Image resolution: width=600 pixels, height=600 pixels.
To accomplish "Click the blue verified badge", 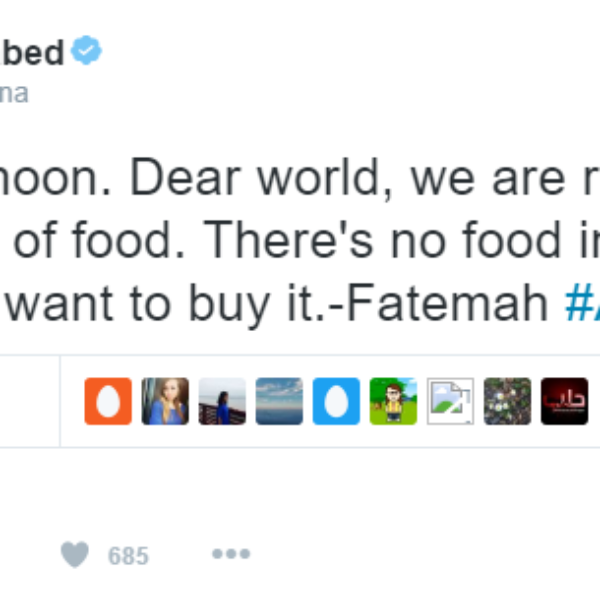I will (x=88, y=52).
